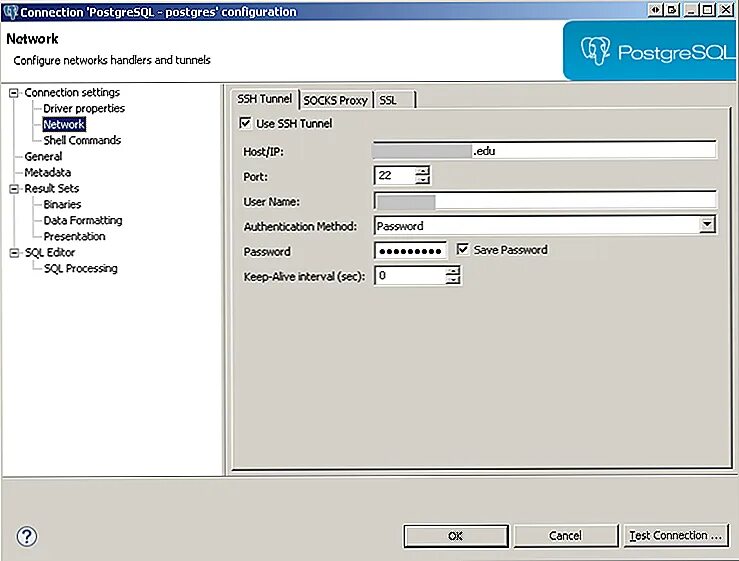Toggle the Use SSH Tunnel checkbox
The height and width of the screenshot is (561, 739).
click(245, 124)
